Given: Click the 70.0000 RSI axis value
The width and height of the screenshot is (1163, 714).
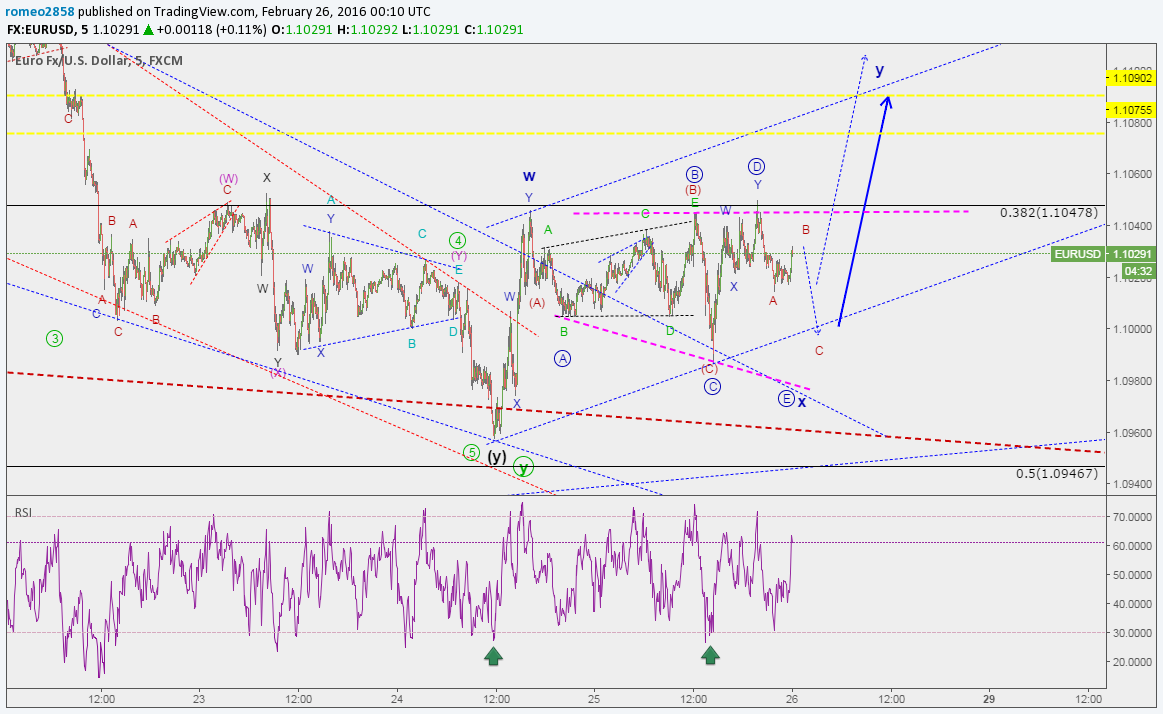Looking at the screenshot, I should click(x=1132, y=517).
